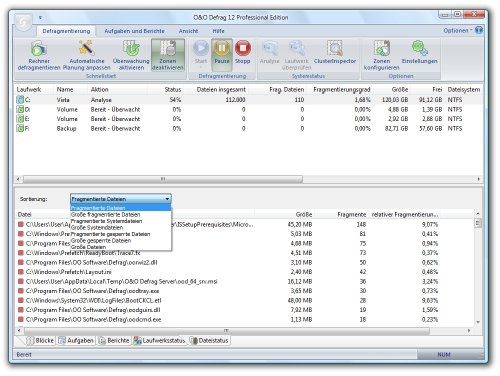Screen dimensions: 500x376
Task: Select BootCKCL.etl file row
Action: pyautogui.click(x=228, y=300)
